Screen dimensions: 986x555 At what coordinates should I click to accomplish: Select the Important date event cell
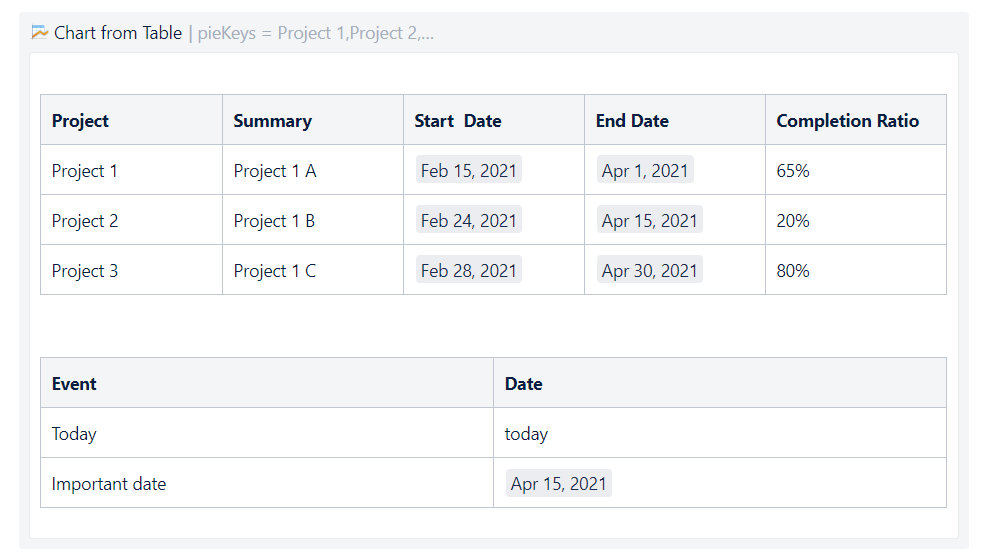267,483
